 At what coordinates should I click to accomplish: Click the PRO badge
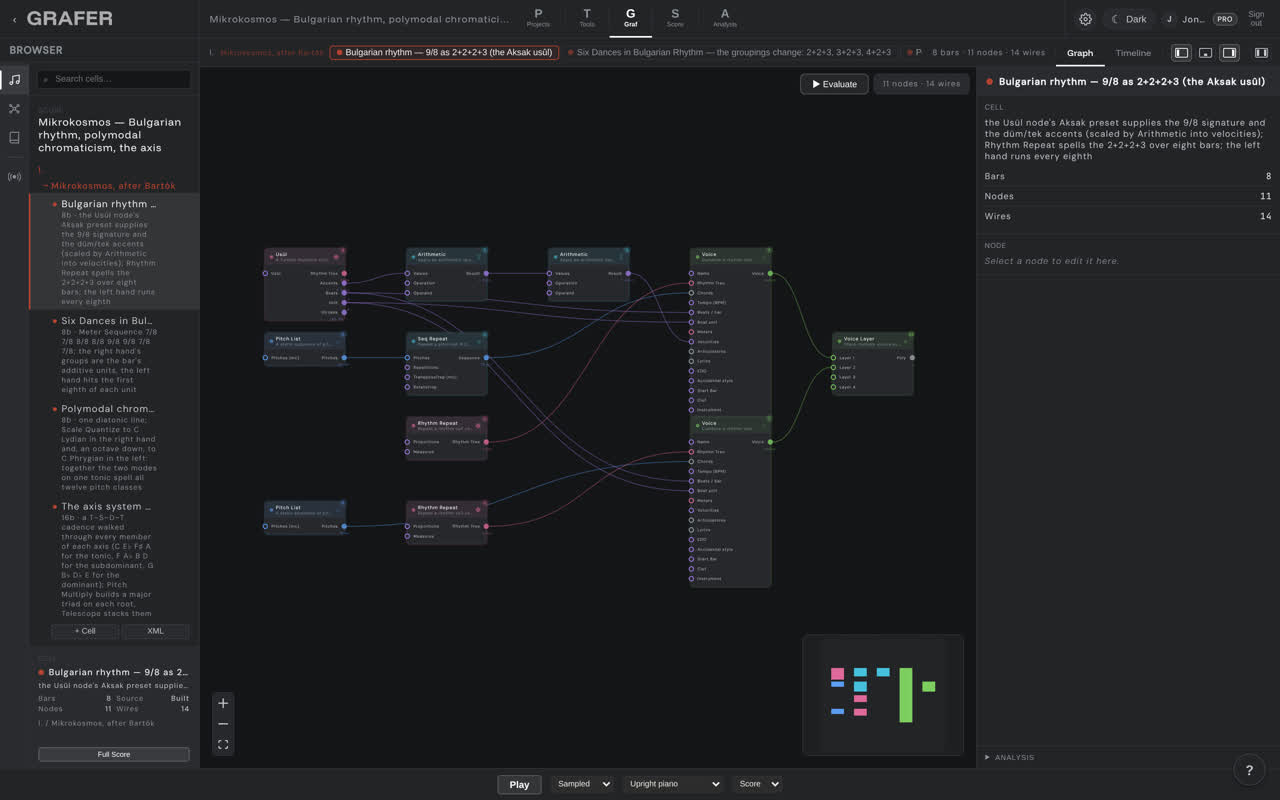coord(1224,19)
